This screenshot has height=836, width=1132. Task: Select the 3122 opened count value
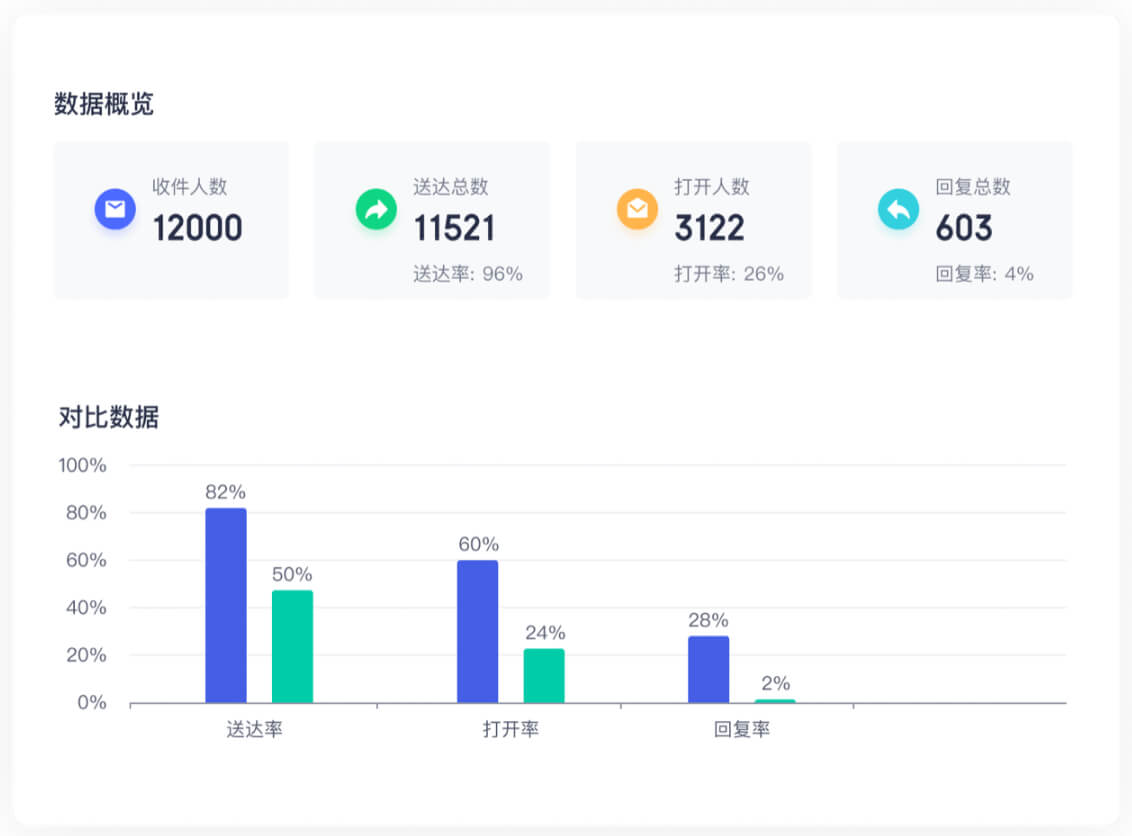pyautogui.click(x=709, y=228)
